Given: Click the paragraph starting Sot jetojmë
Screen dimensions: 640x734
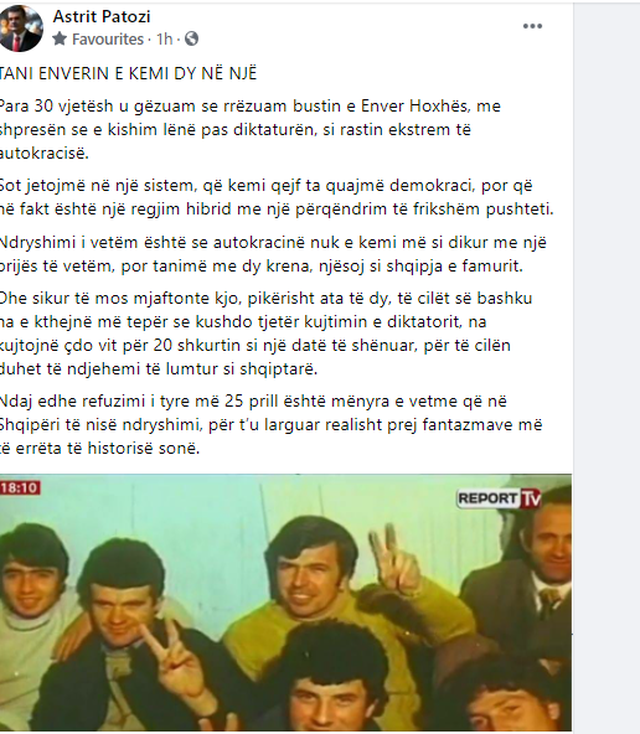Looking at the screenshot, I should pos(277,197).
